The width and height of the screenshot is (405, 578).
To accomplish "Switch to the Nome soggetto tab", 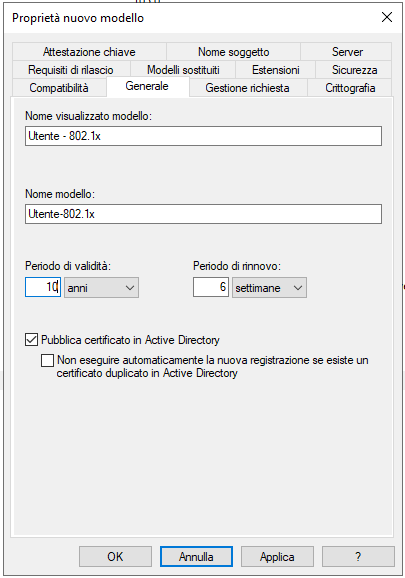I will 234,52.
